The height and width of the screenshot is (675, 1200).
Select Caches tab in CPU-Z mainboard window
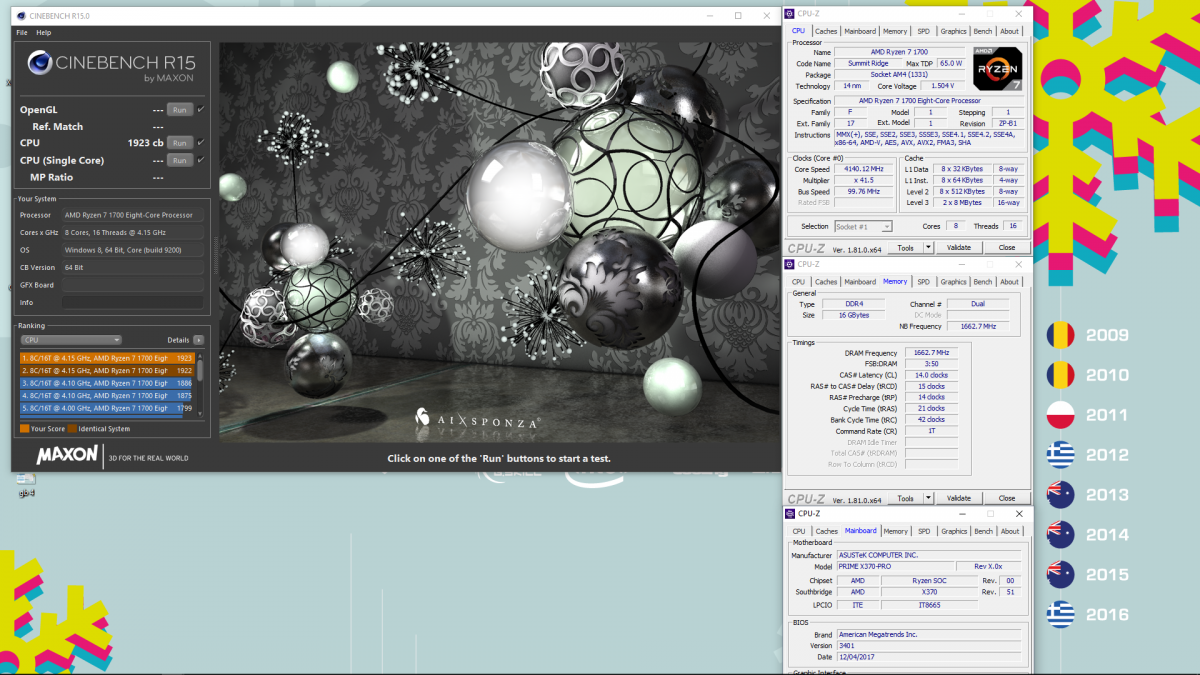point(826,531)
